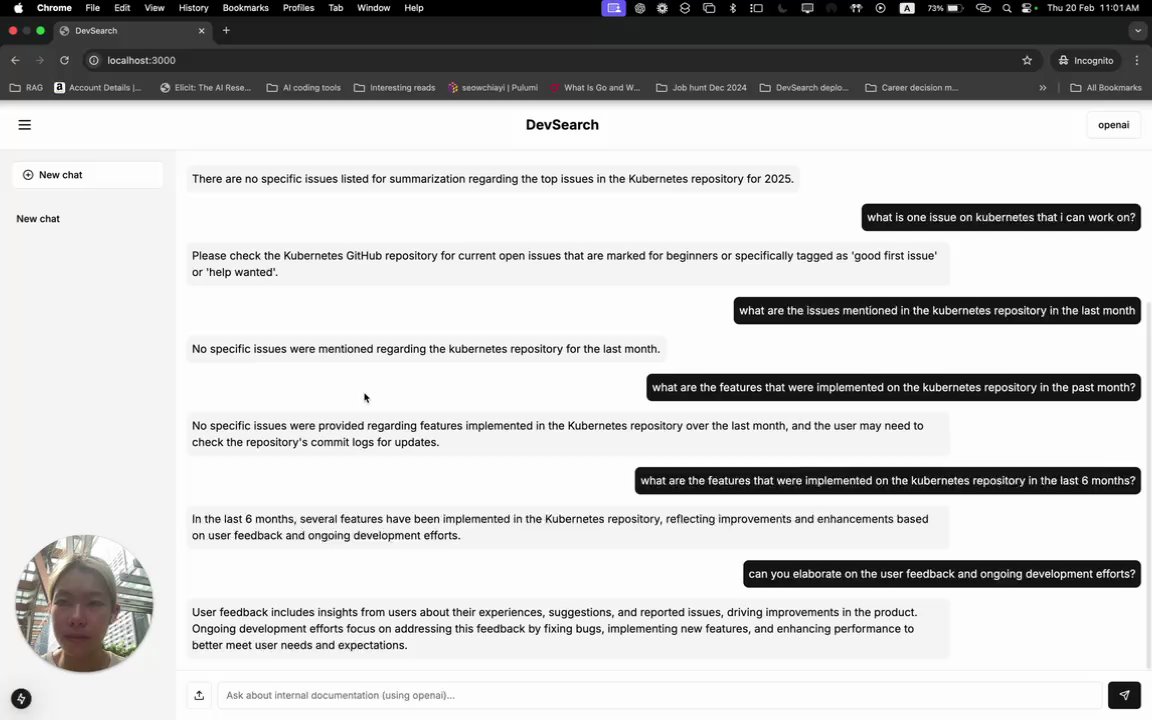Click the keyboard input source 'A' icon
Screen dimensions: 1152x720
[907, 8]
